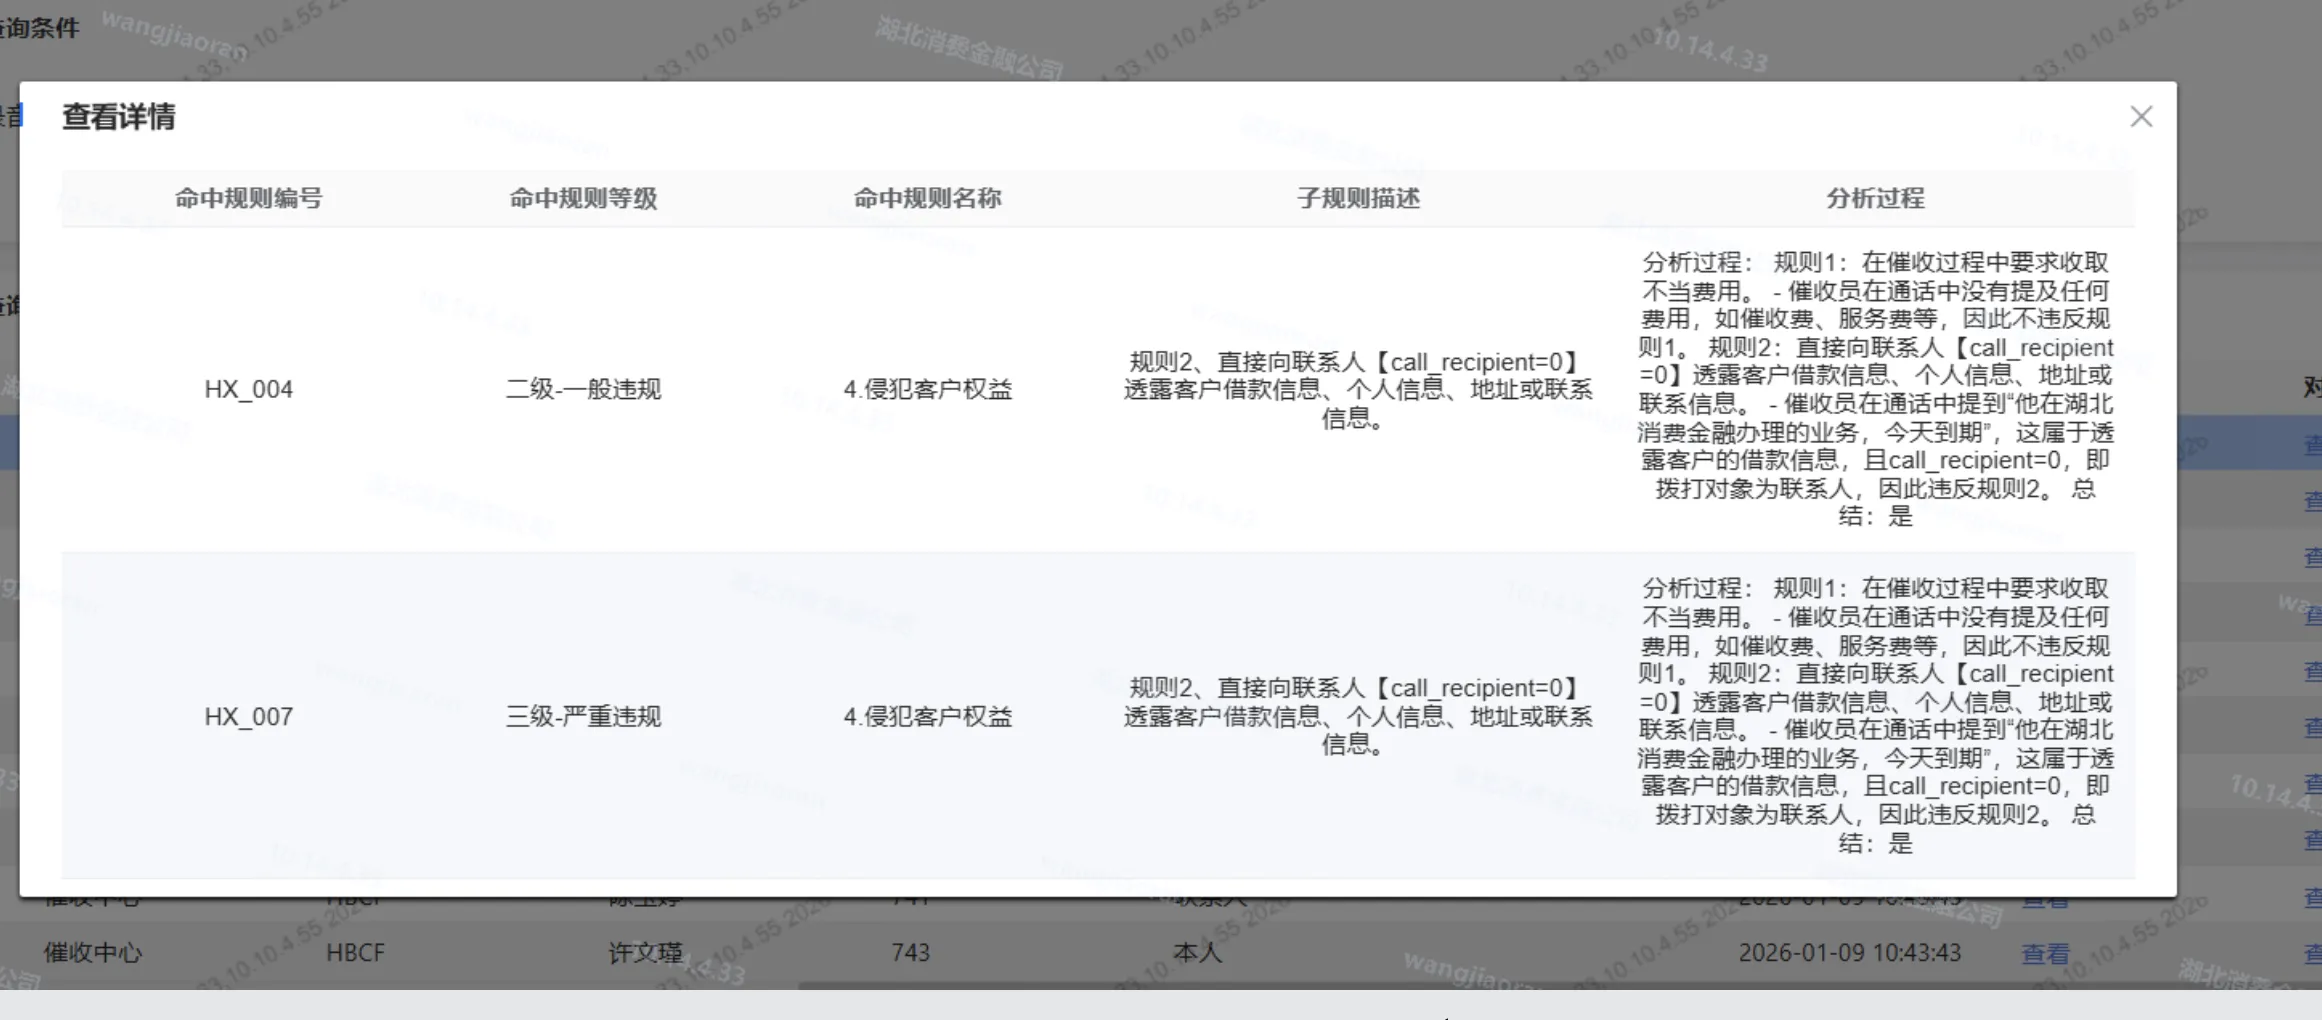This screenshot has width=2322, height=1020.
Task: Click the analysis process text for HX_004
Action: coord(1875,389)
